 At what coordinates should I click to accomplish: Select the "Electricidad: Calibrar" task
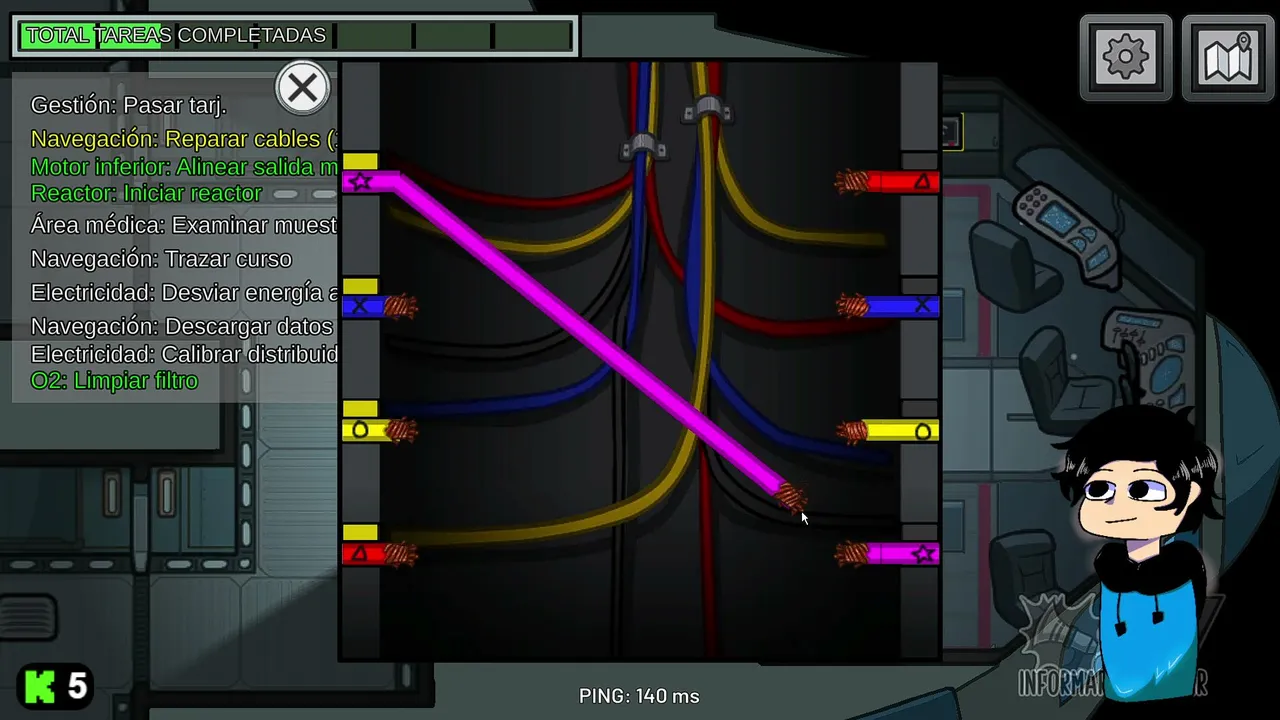(x=184, y=354)
